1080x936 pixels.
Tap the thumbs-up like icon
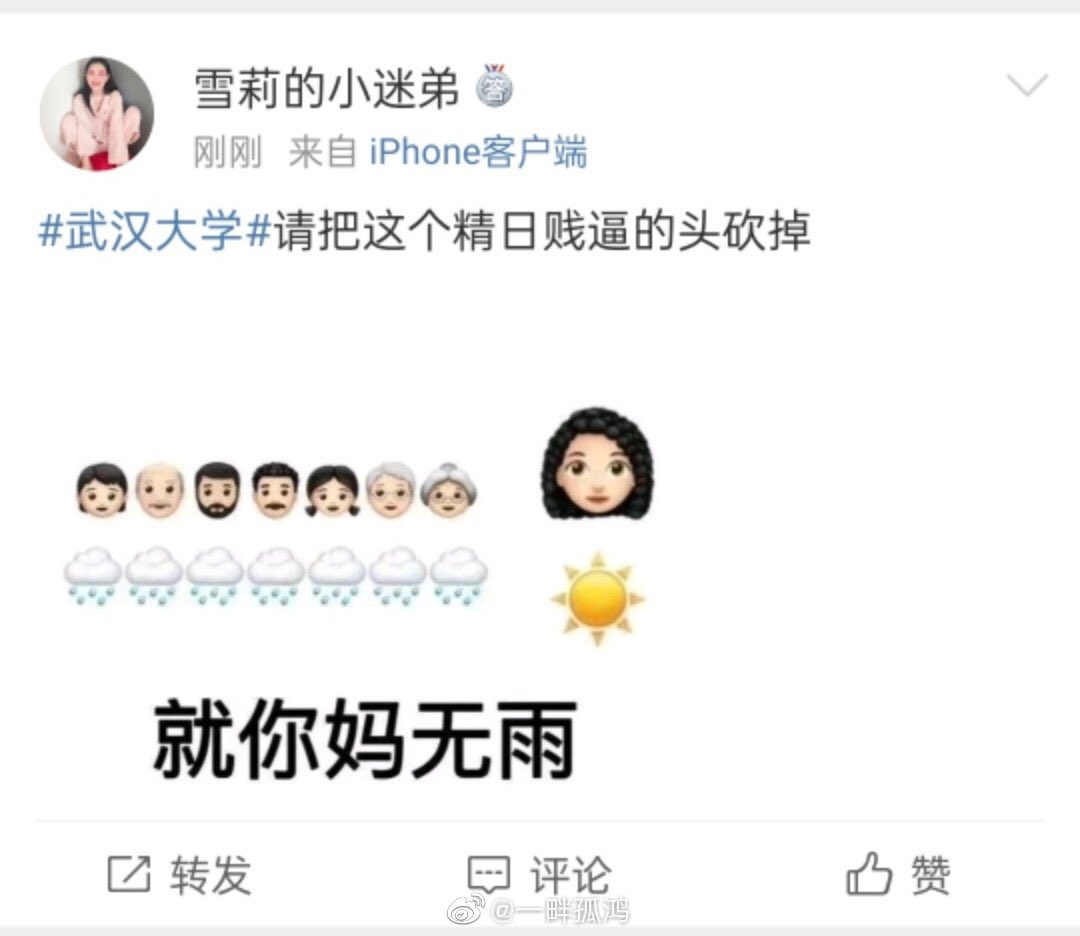coord(869,873)
